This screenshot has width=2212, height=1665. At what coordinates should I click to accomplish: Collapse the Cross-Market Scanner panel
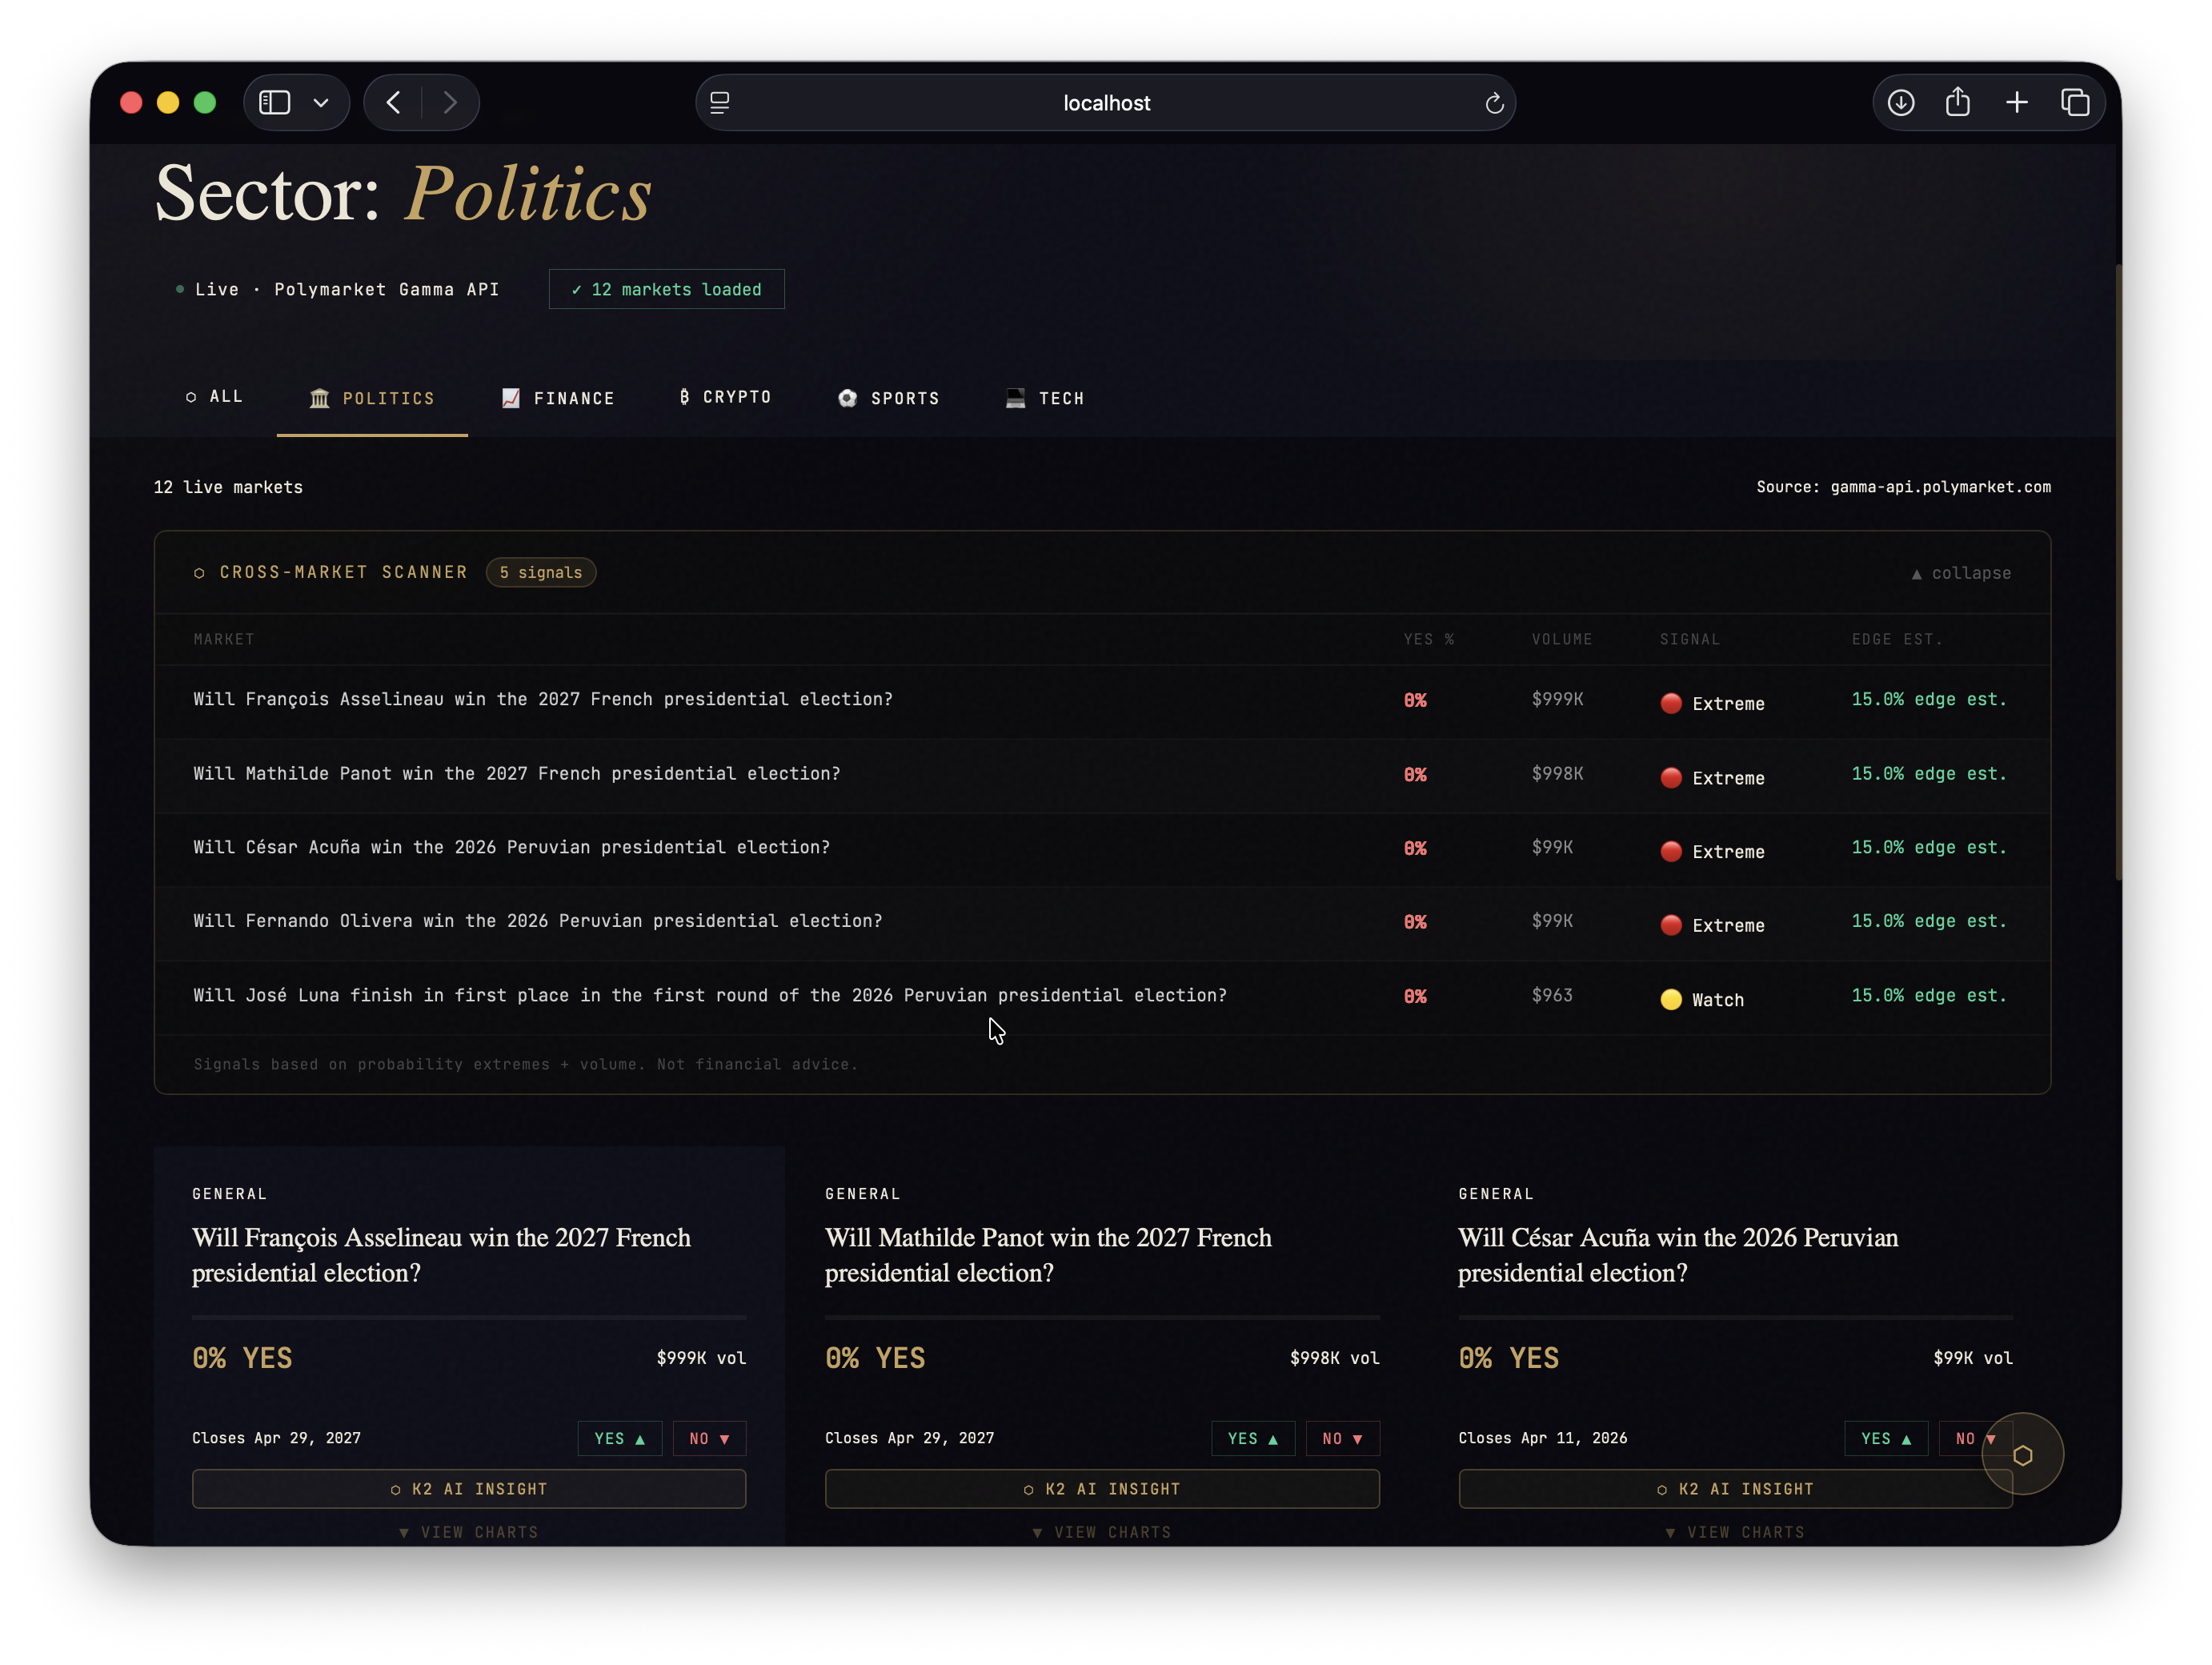(1961, 573)
